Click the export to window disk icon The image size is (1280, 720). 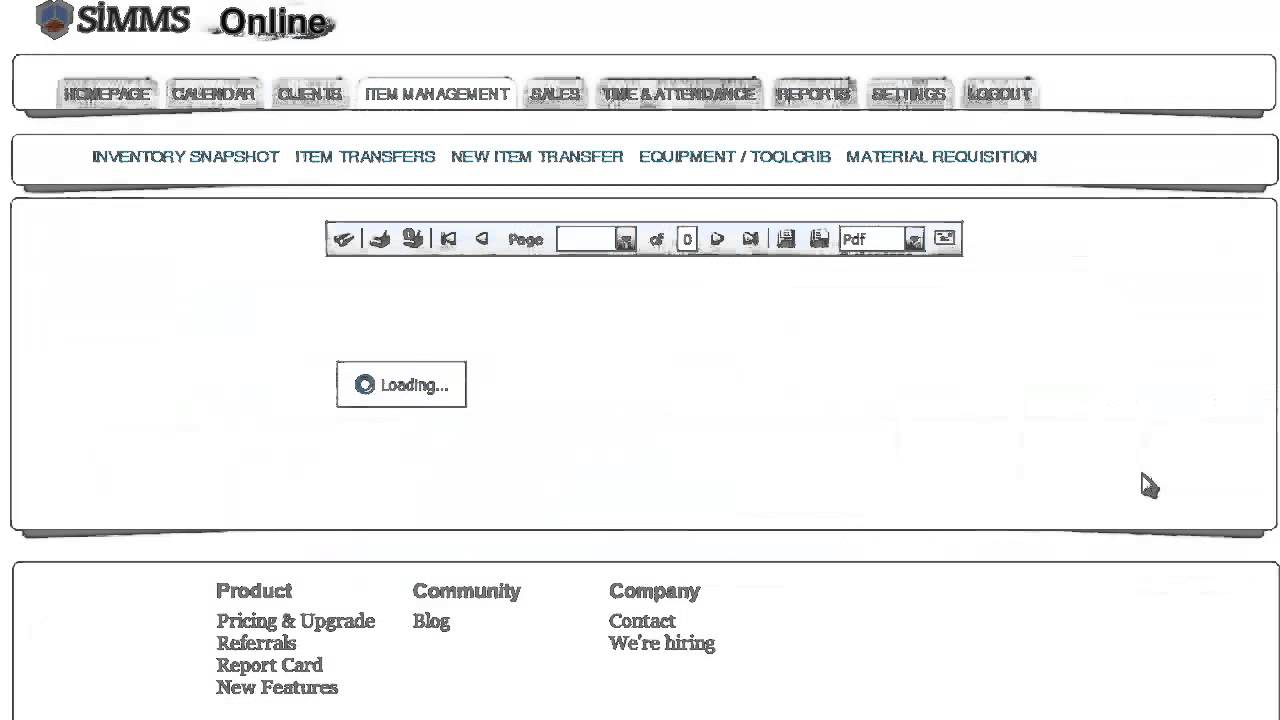[x=819, y=239]
